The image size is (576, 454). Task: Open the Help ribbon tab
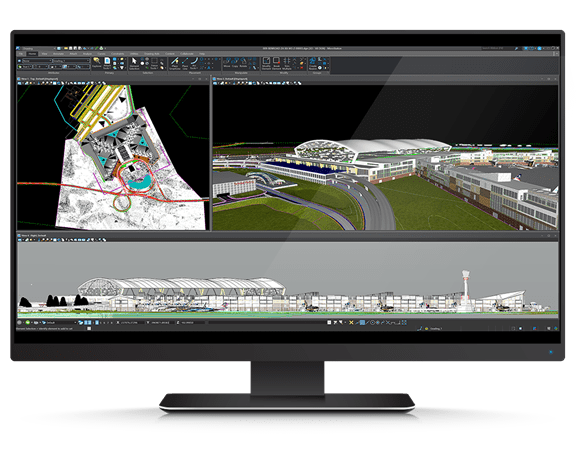(x=202, y=54)
